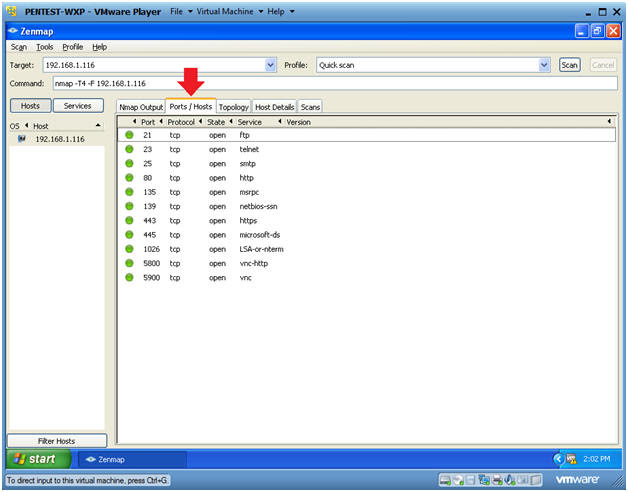
Task: Click the green status icon on microsoft-ds row
Action: (x=129, y=234)
